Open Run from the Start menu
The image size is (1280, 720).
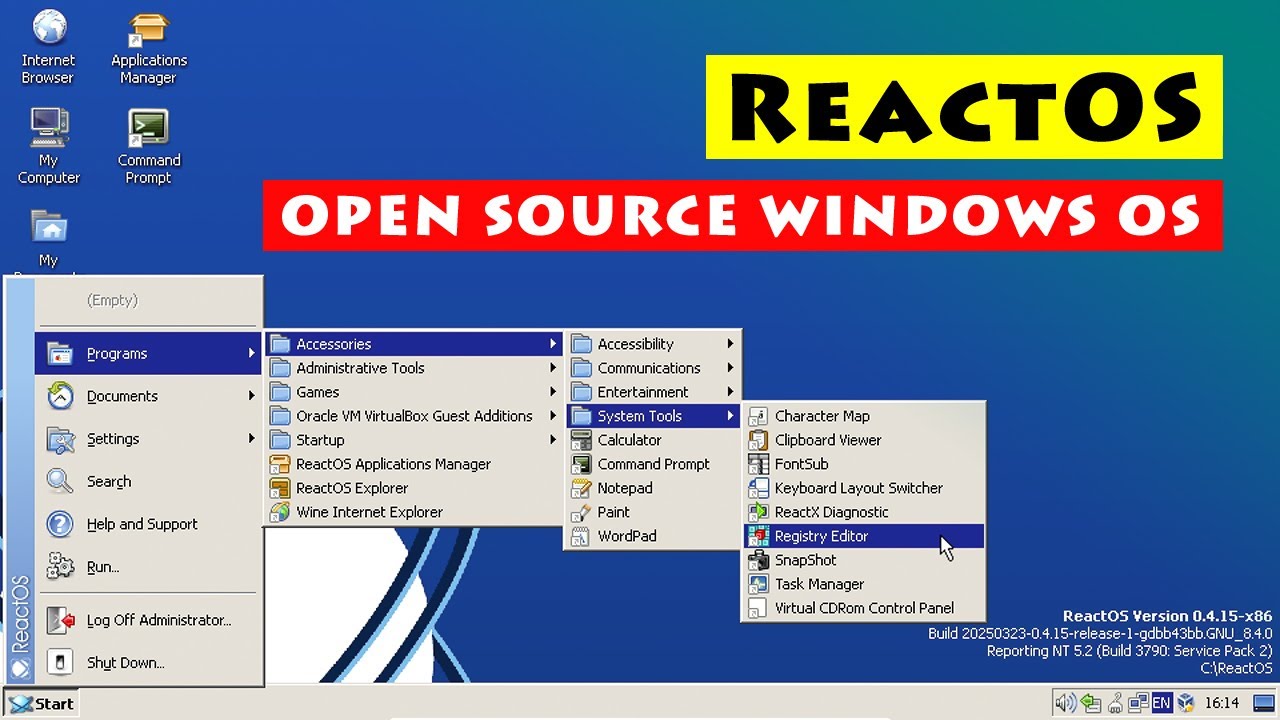click(x=101, y=566)
